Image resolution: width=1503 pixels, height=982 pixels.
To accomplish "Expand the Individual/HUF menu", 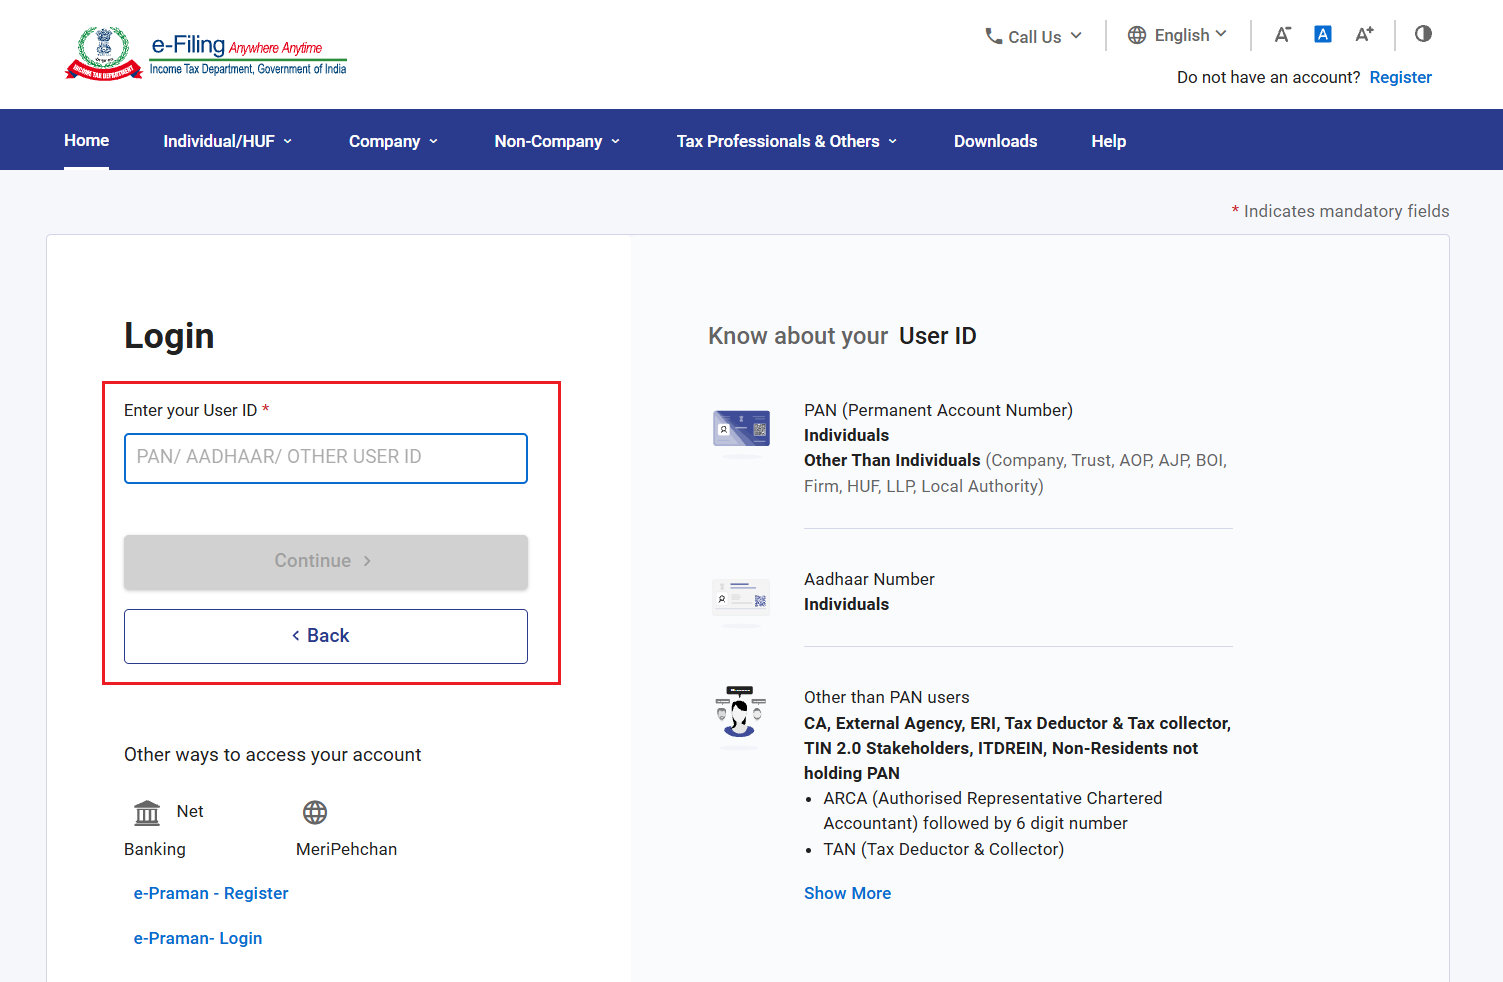I will click(x=228, y=141).
